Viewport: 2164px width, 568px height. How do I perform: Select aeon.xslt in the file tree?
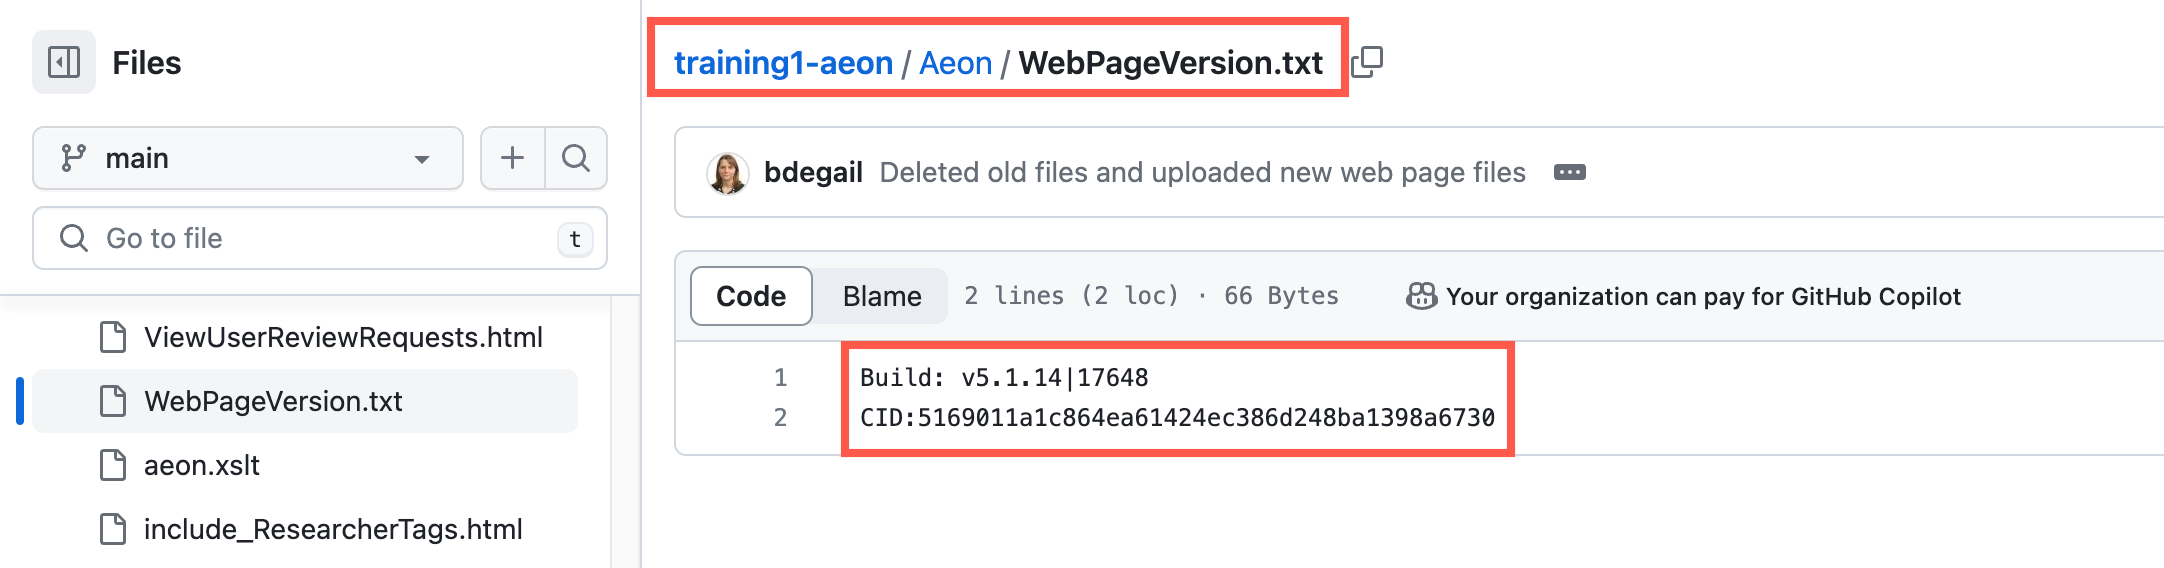pos(202,466)
